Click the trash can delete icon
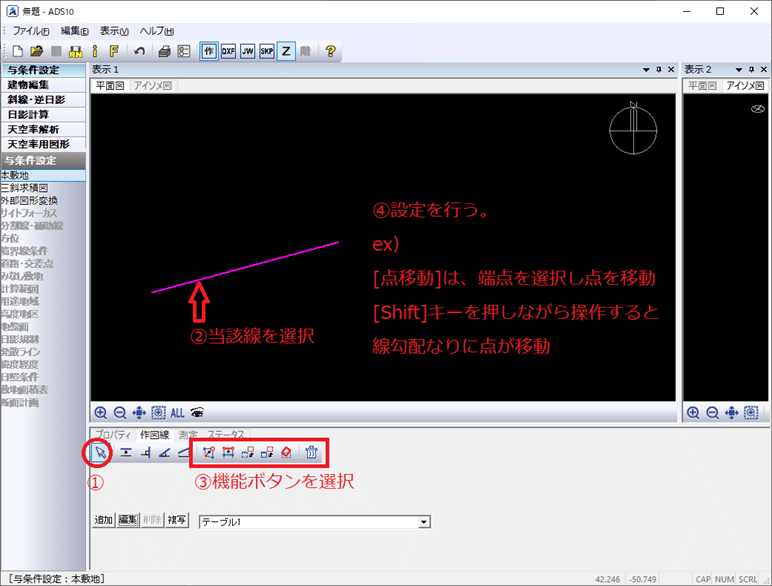 coord(311,453)
